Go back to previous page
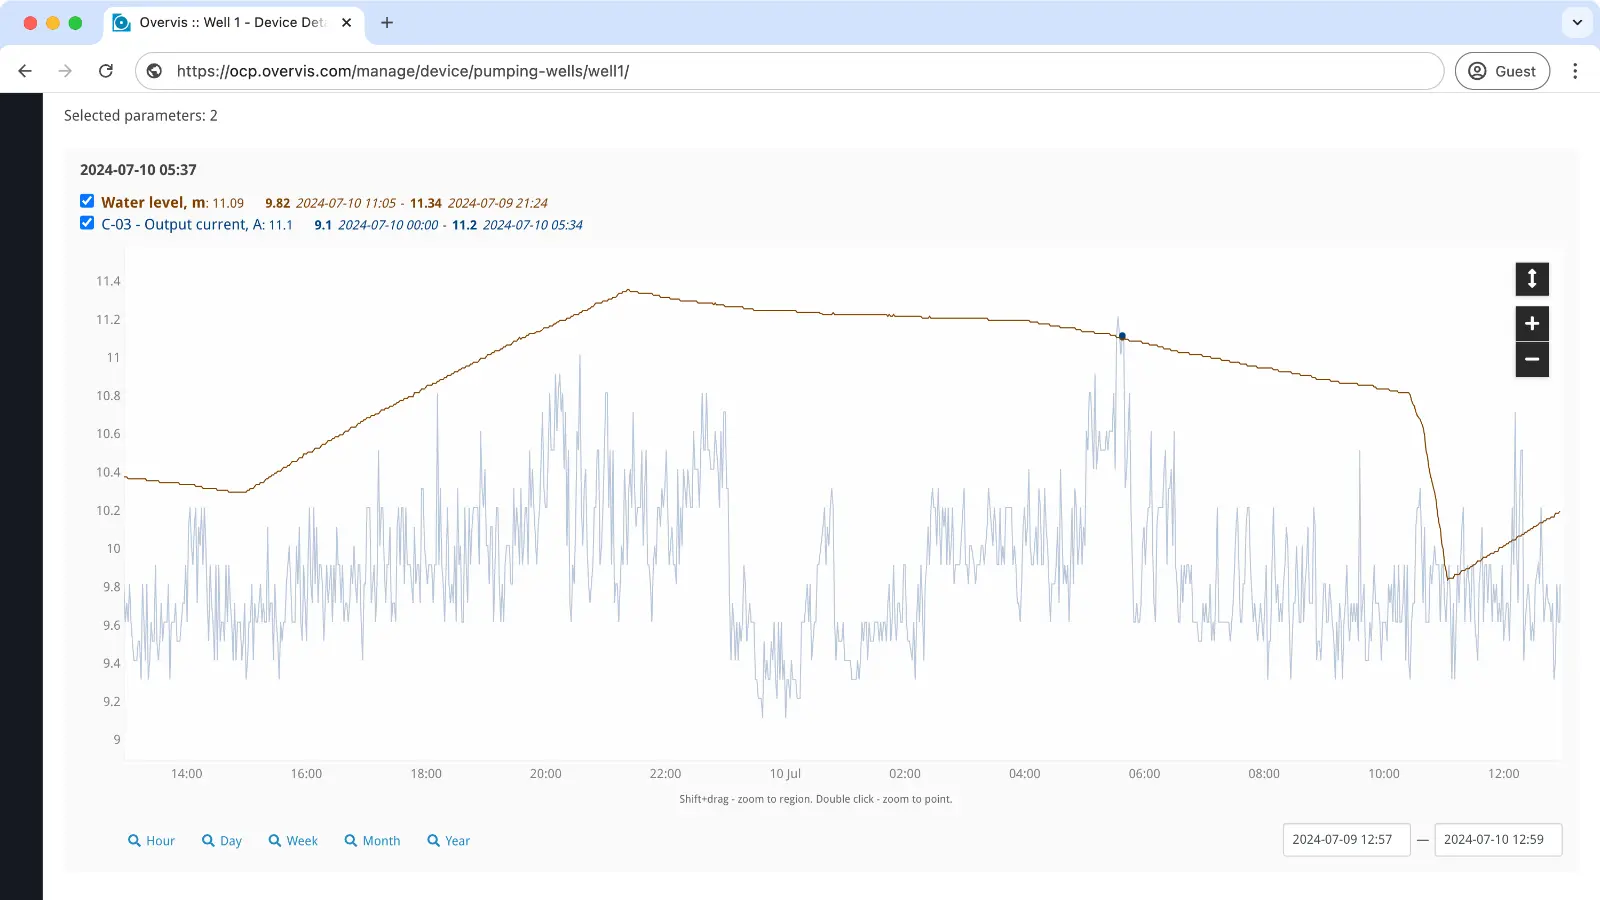1600x900 pixels. pos(26,71)
